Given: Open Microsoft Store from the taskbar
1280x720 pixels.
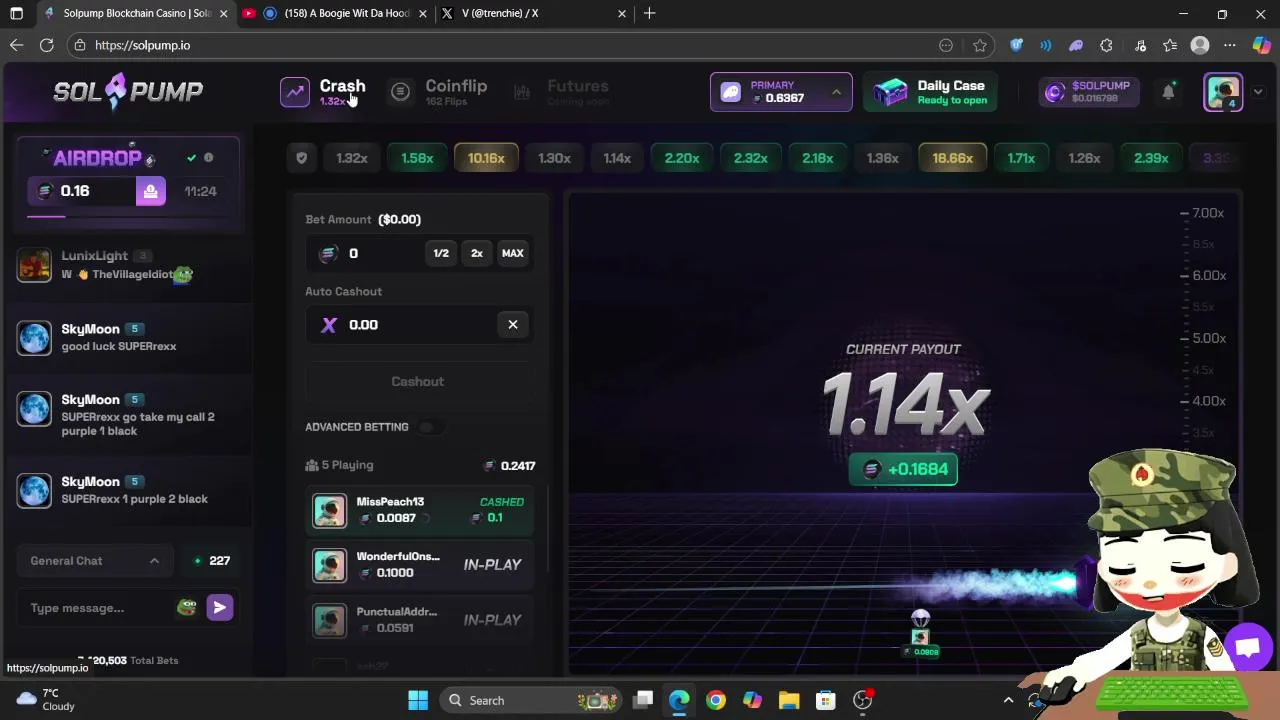Looking at the screenshot, I should pos(825,700).
